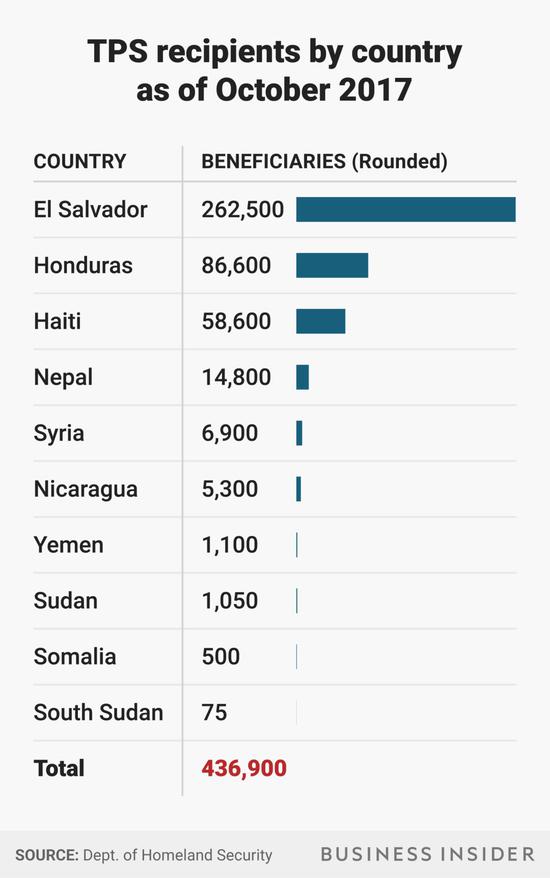Click the Syria bar
The width and height of the screenshot is (550, 878).
pos(299,433)
